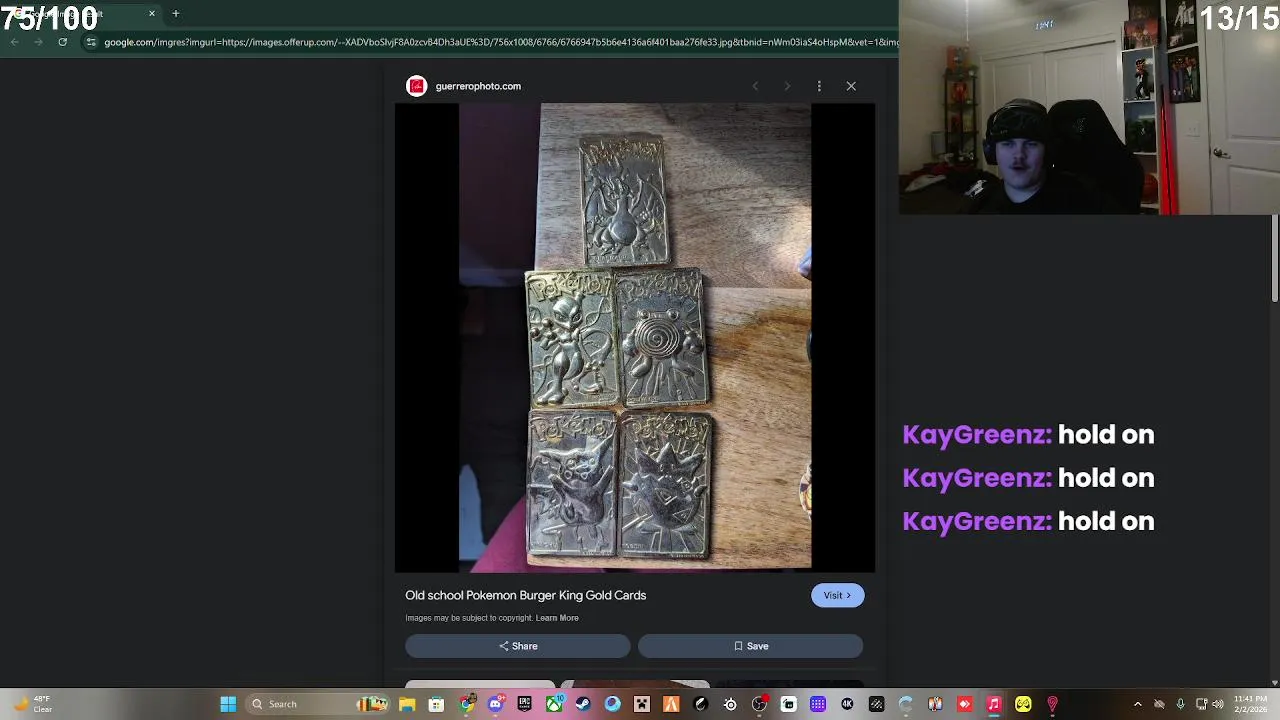Click the microphone tray icon
Screen dimensions: 1280x720
click(x=1180, y=704)
